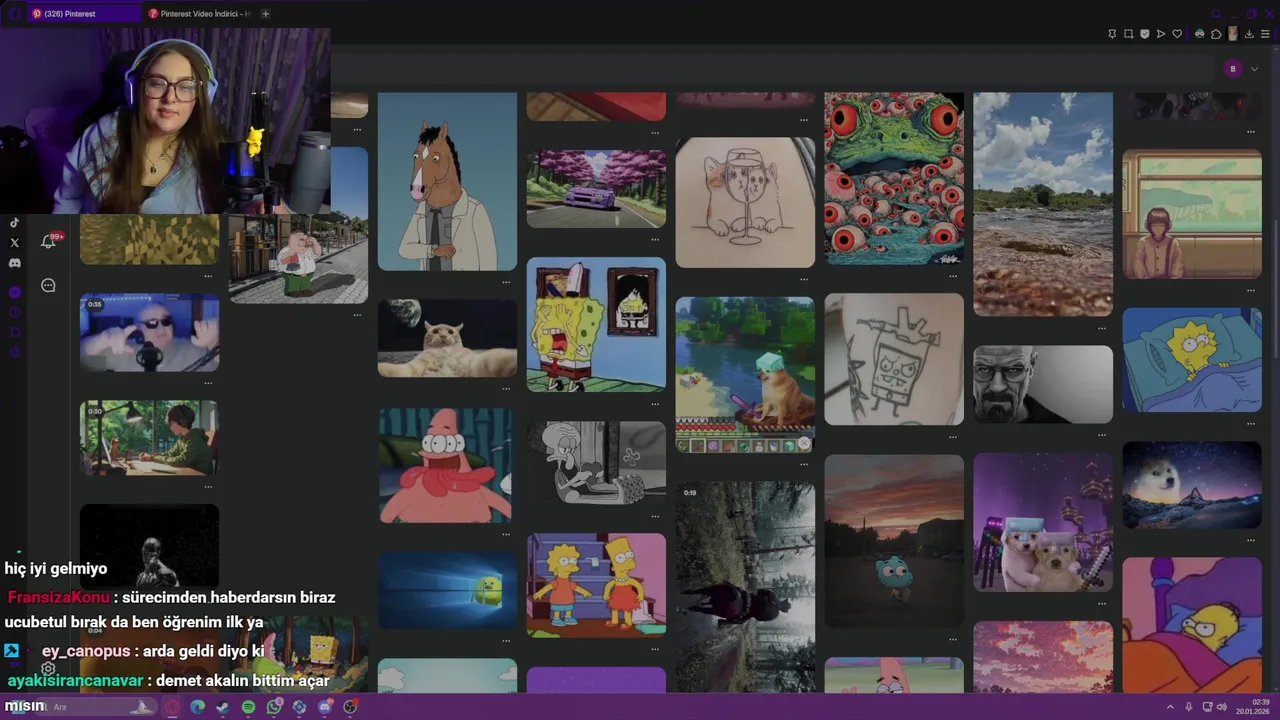This screenshot has width=1280, height=720.
Task: Click the page vertical scrollbar thumb
Action: point(1275,287)
